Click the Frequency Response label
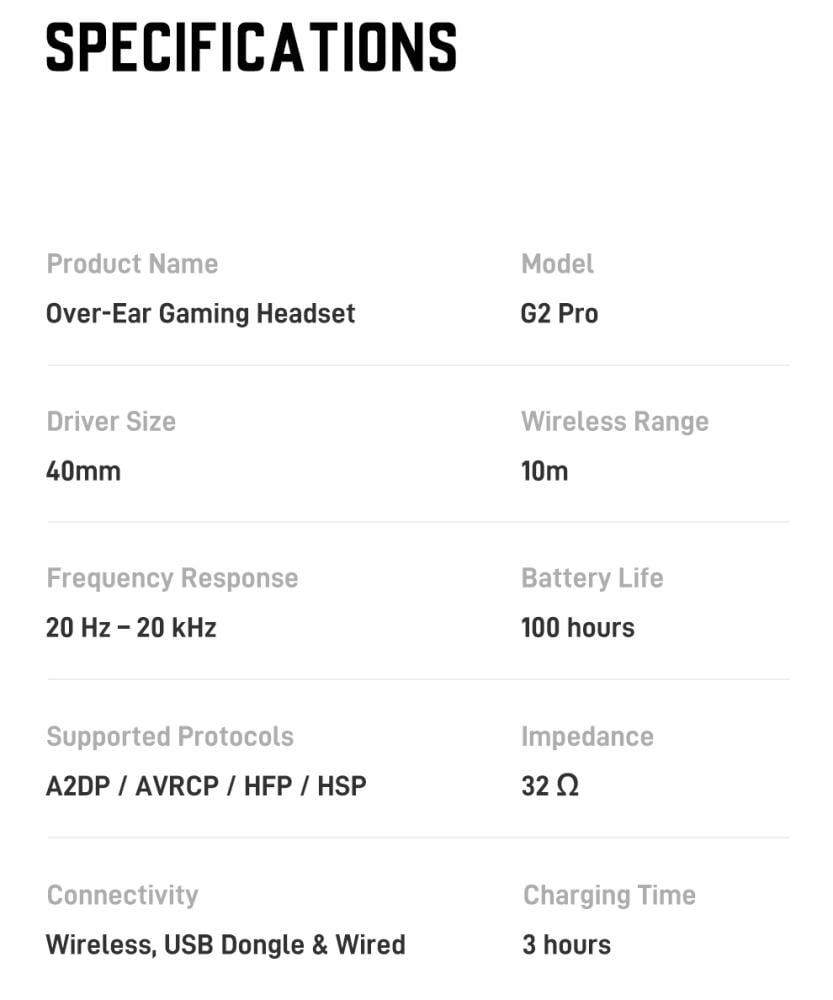This screenshot has width=833, height=1000. [172, 578]
